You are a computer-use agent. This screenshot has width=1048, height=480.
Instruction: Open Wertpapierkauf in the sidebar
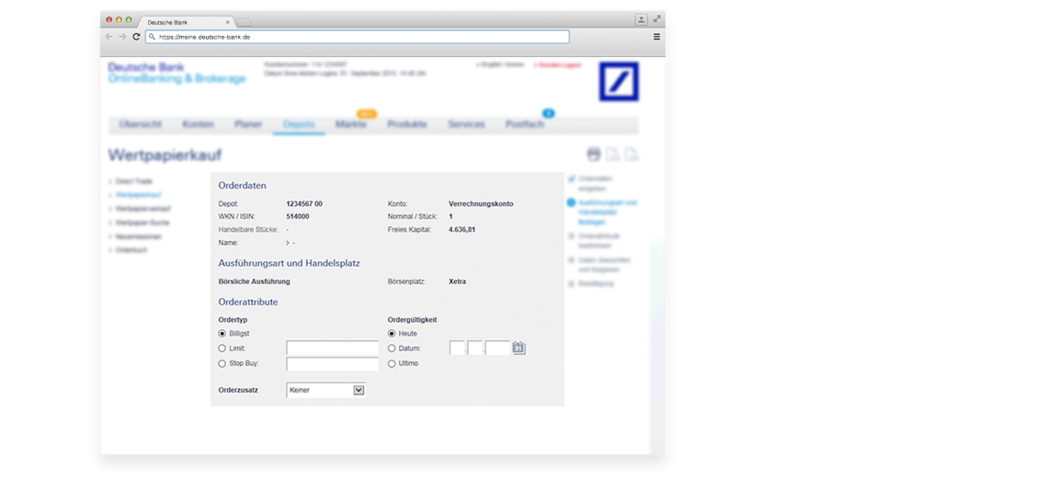138,195
